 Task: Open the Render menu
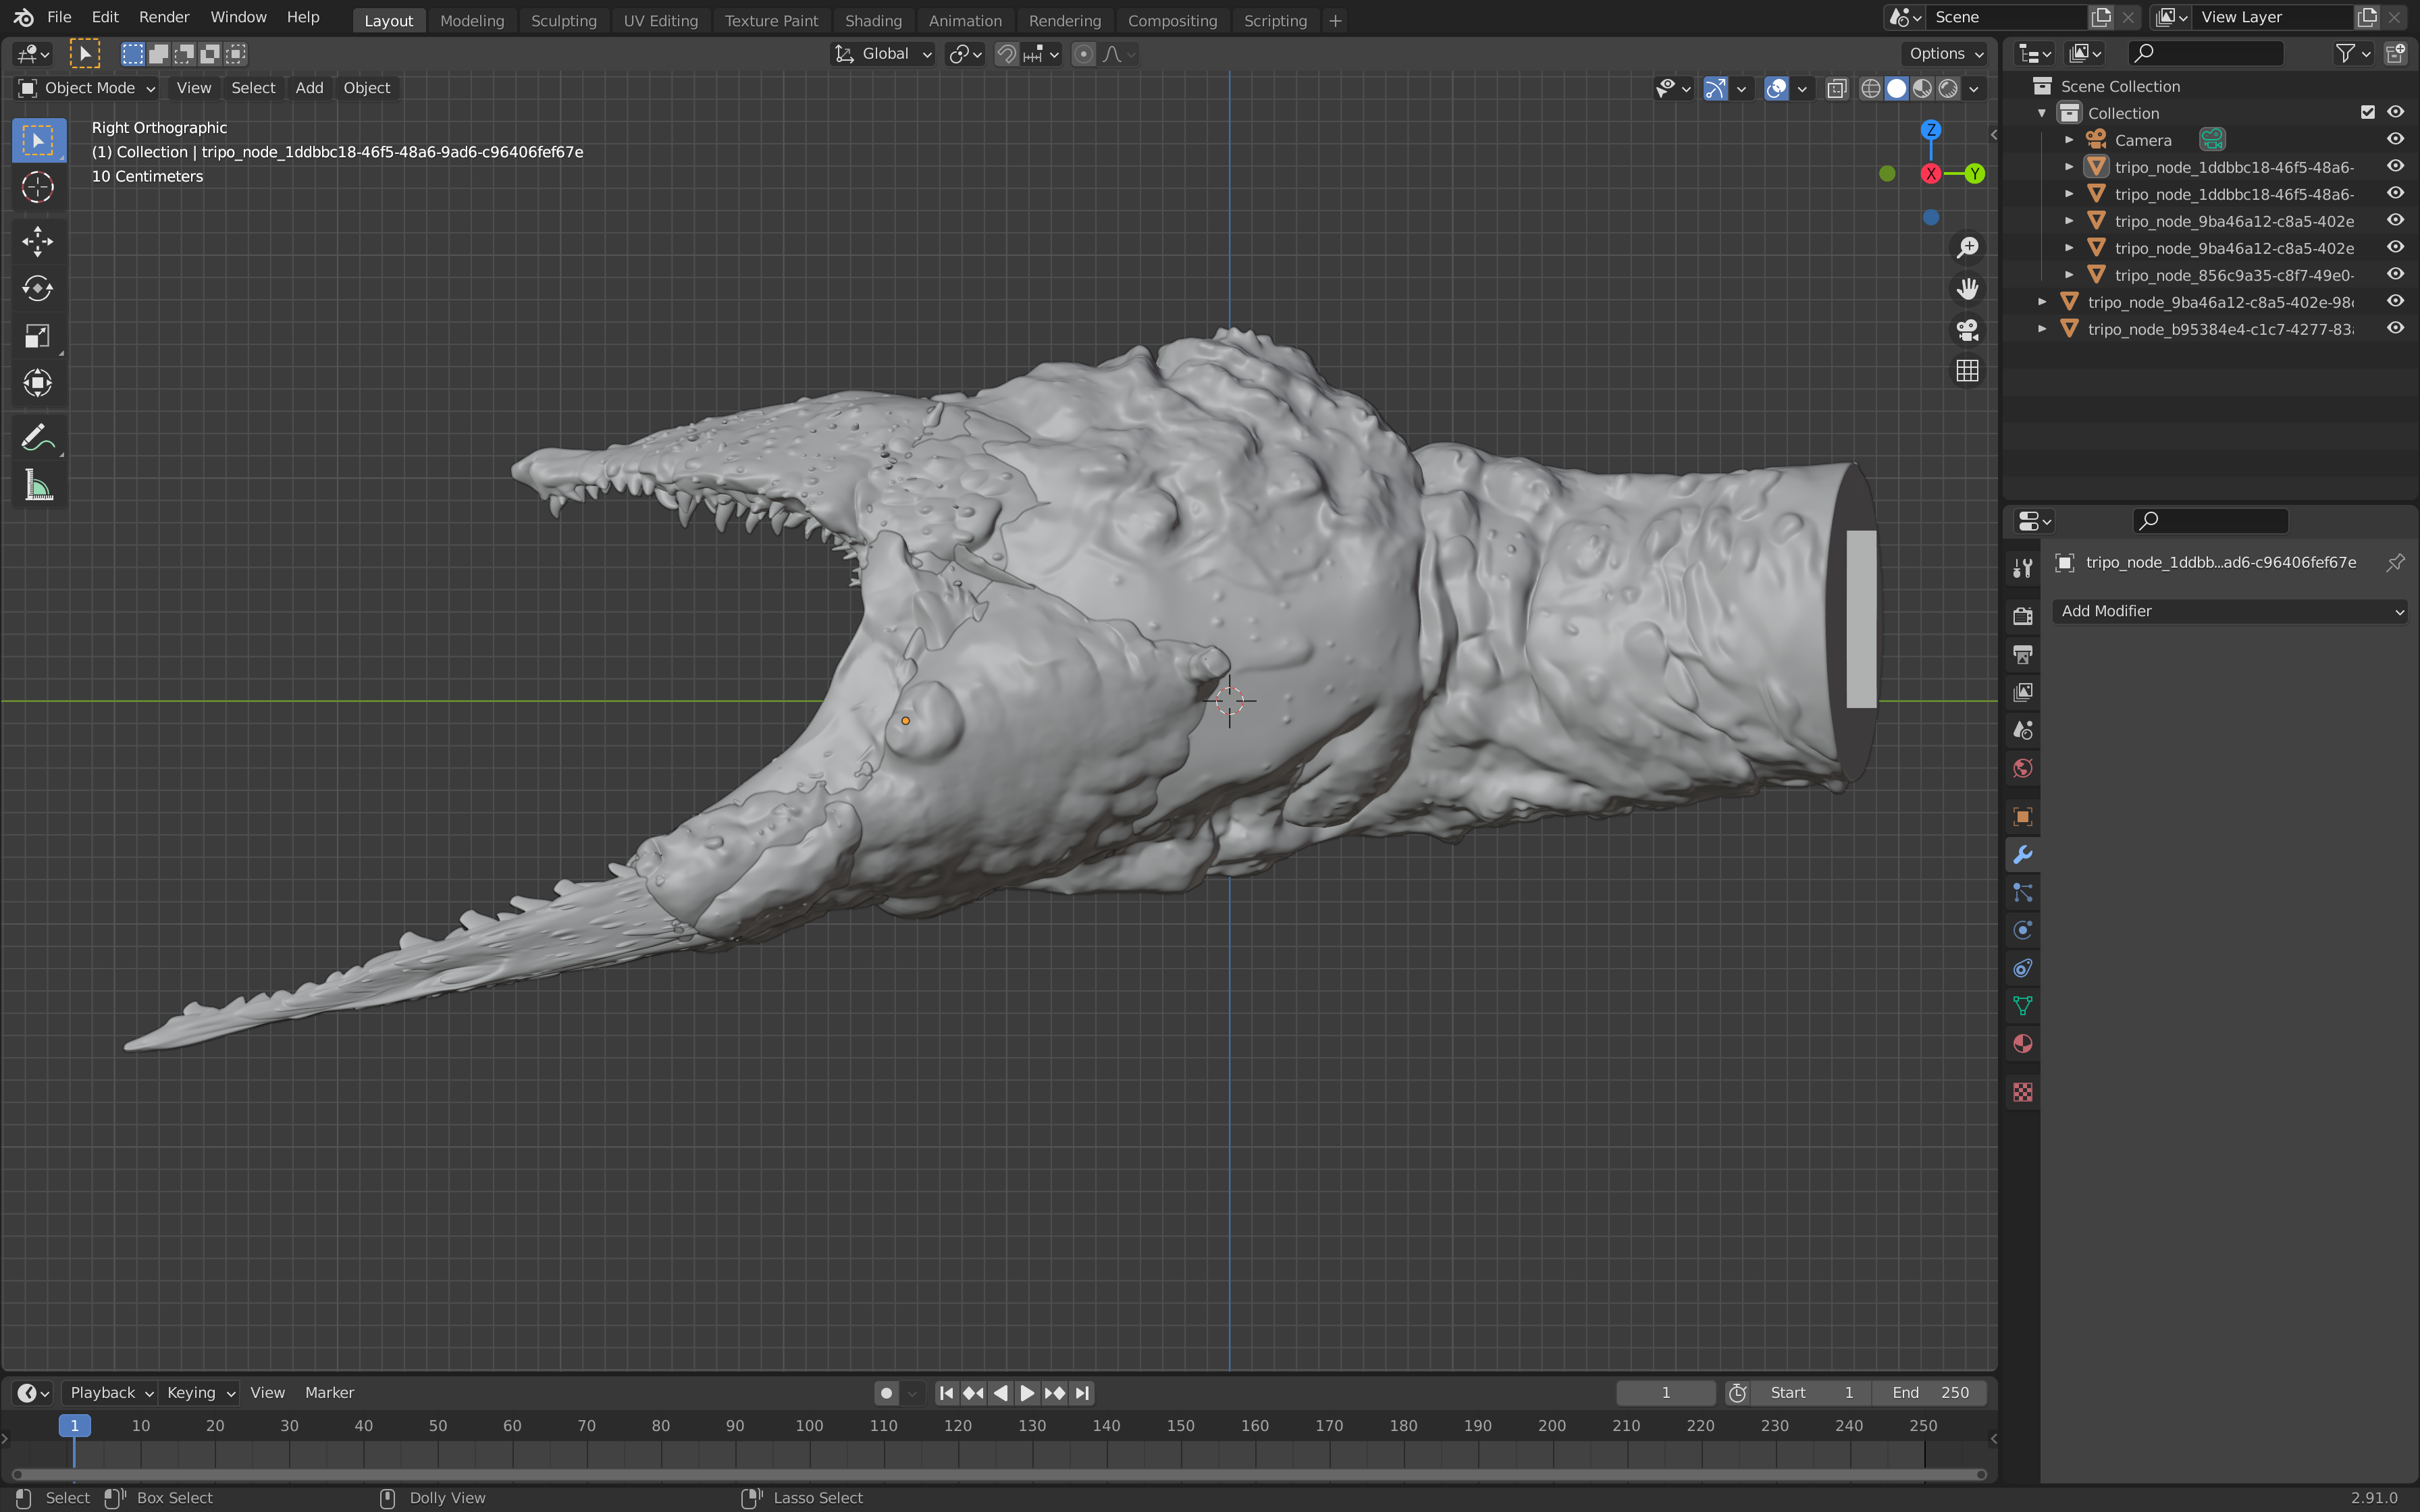[x=164, y=17]
